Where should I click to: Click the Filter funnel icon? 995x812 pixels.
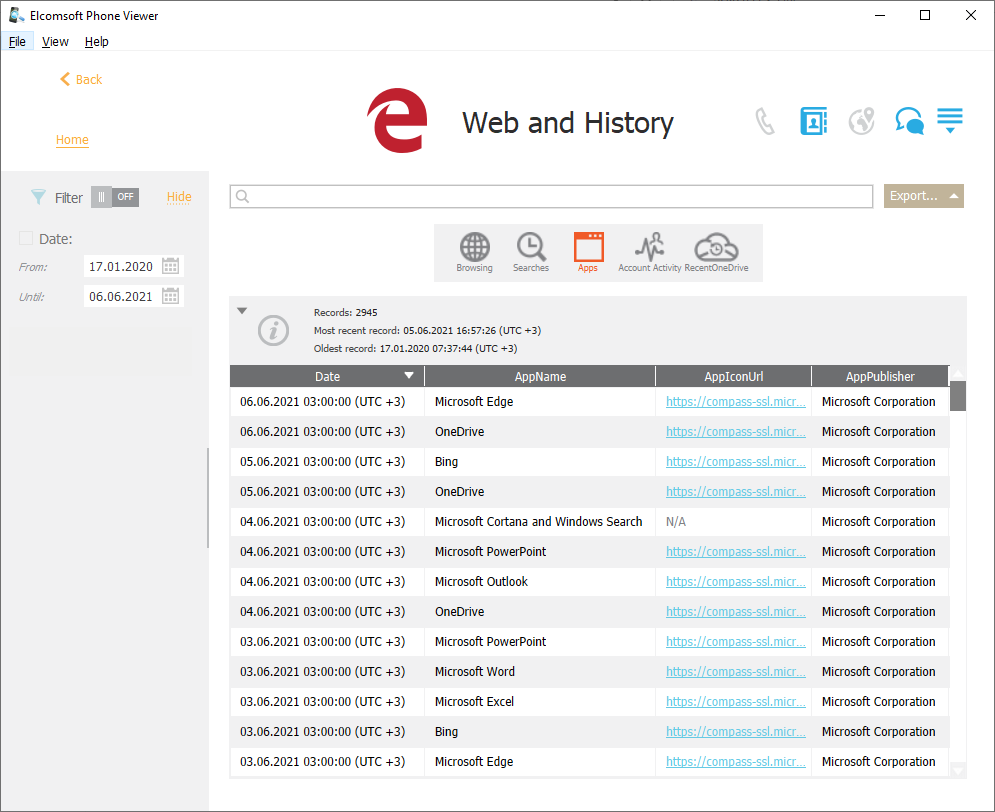(38, 197)
